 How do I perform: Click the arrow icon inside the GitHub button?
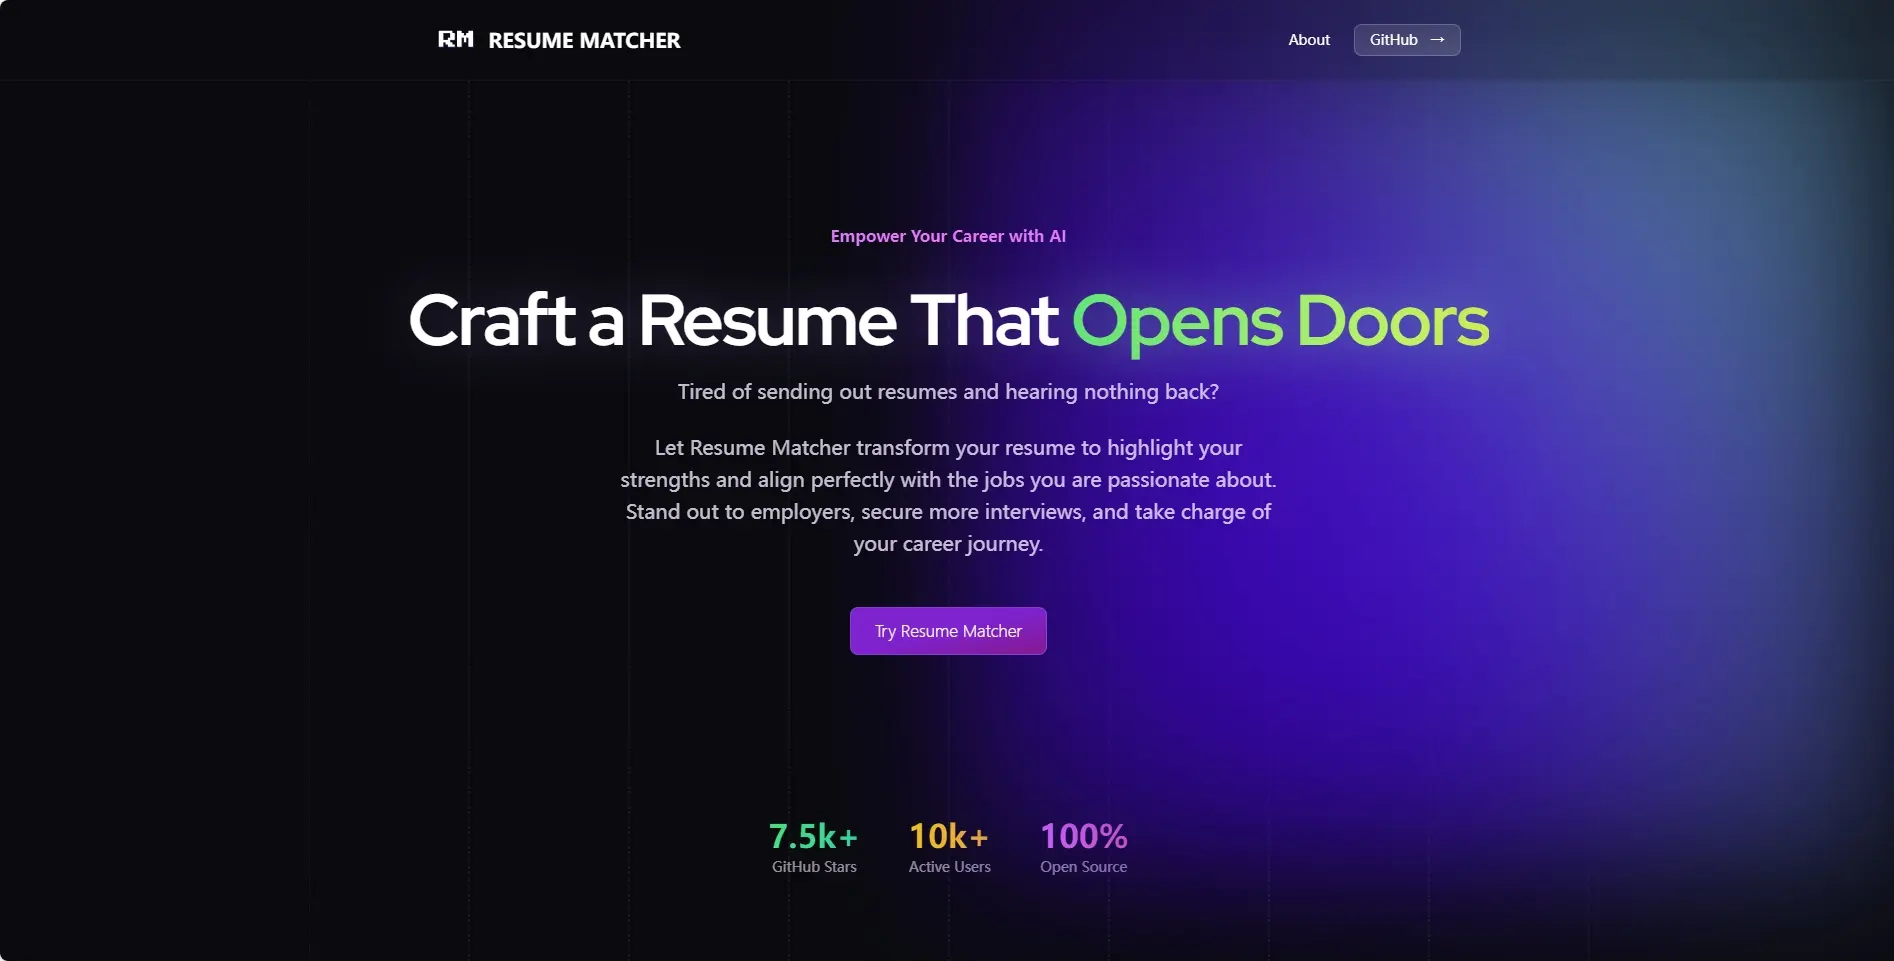click(1437, 39)
